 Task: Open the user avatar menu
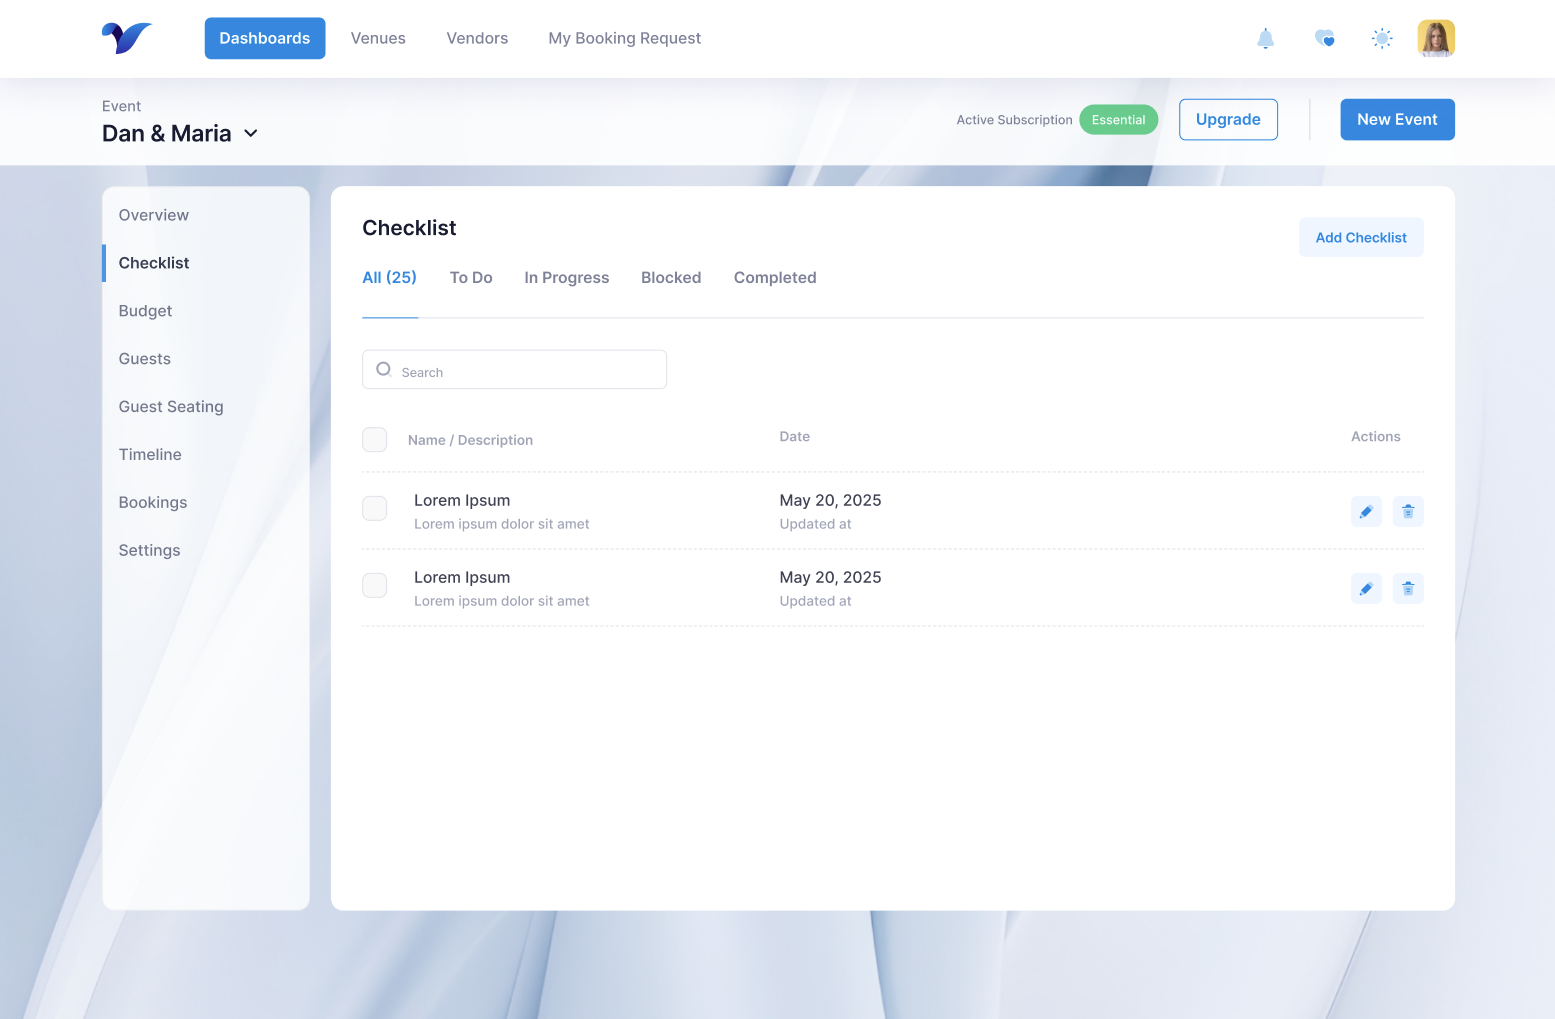1436,38
